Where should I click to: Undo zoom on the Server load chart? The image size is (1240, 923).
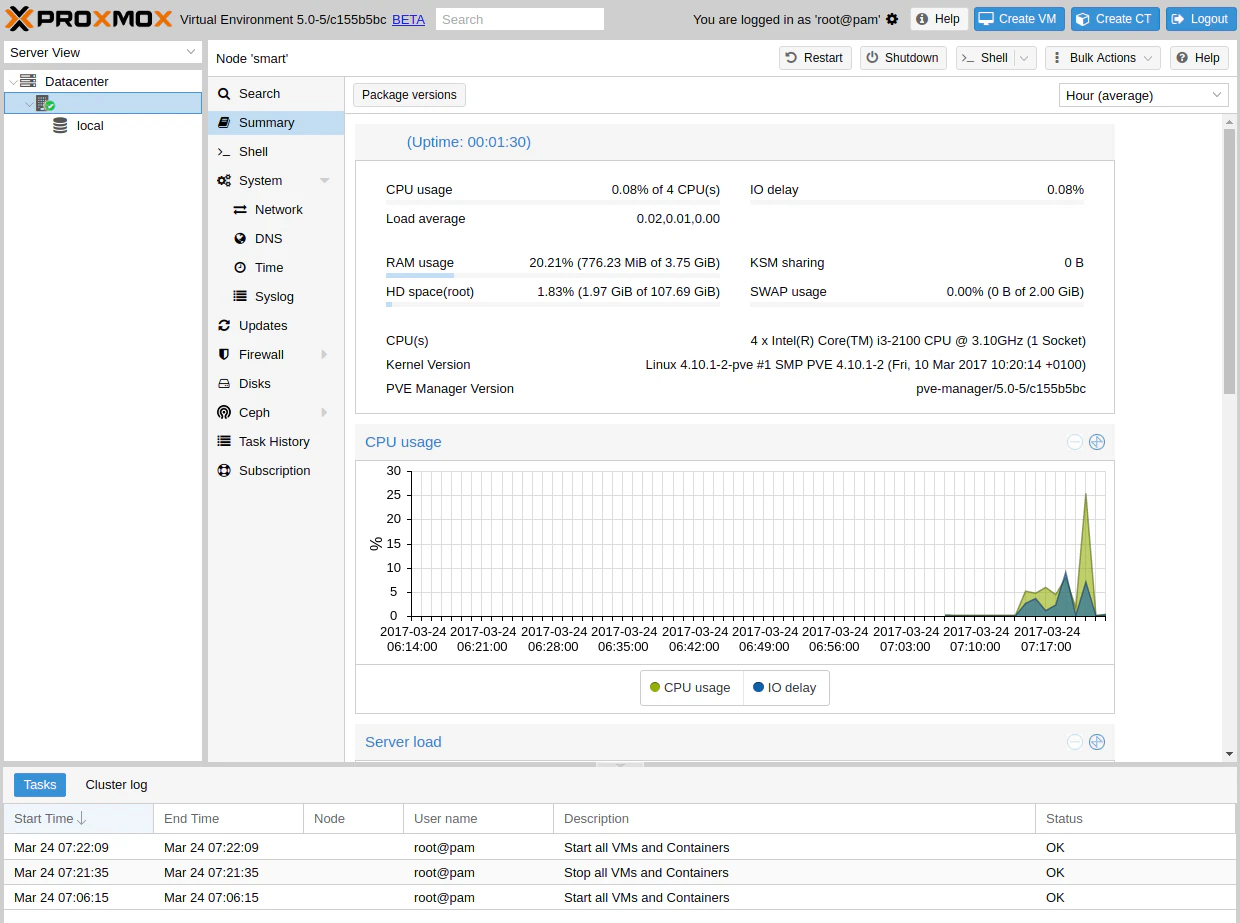point(1075,742)
